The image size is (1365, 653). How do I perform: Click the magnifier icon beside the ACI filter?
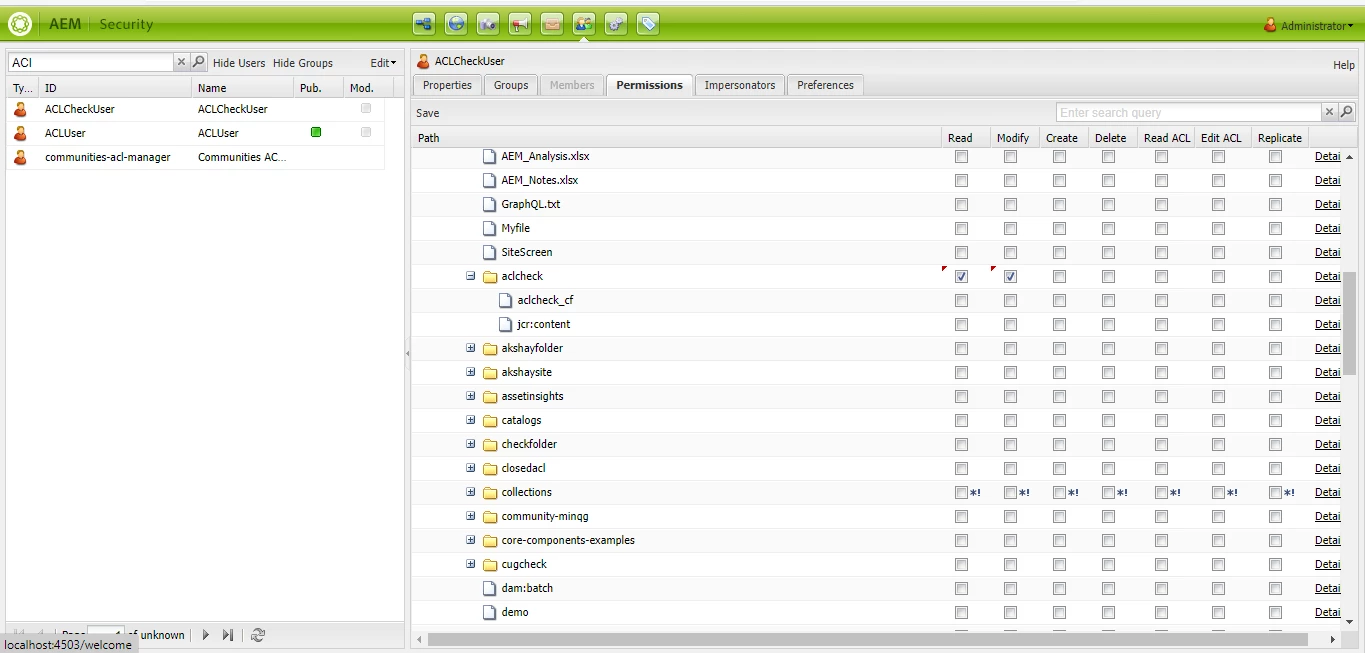198,62
